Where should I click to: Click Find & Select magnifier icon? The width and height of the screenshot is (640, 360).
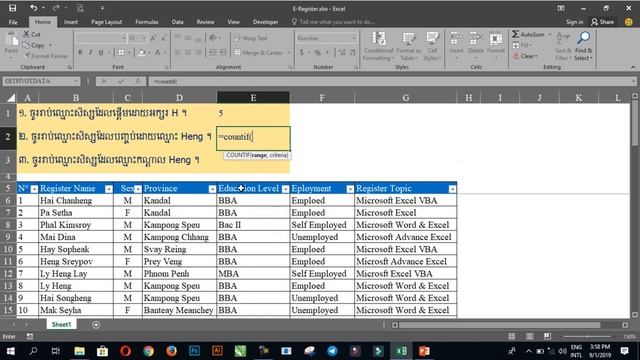[x=583, y=38]
